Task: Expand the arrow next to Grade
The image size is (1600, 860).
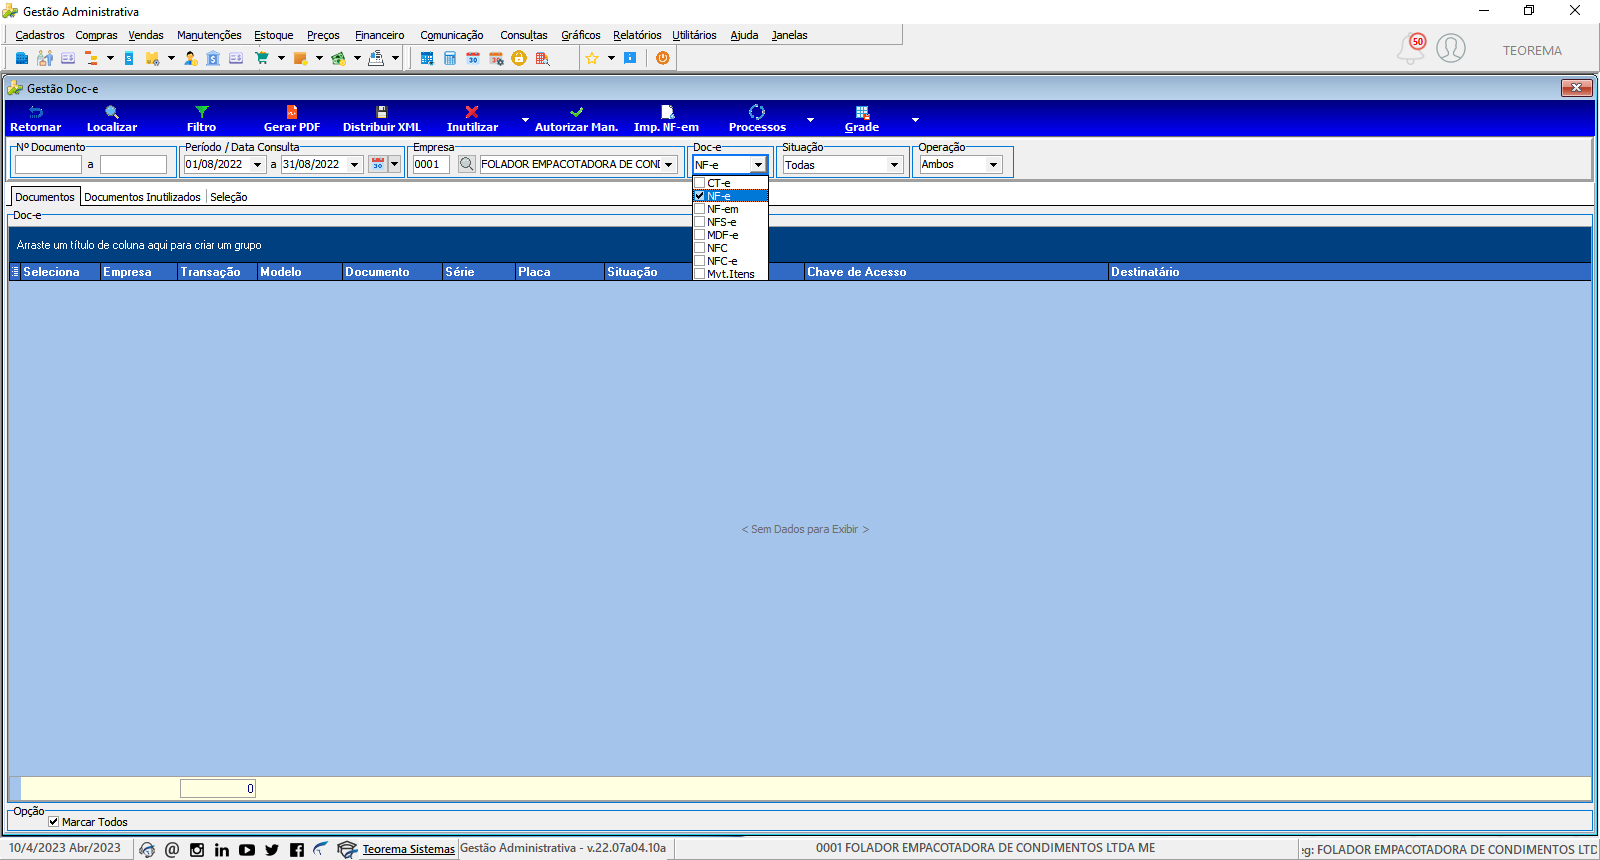Action: click(x=915, y=120)
